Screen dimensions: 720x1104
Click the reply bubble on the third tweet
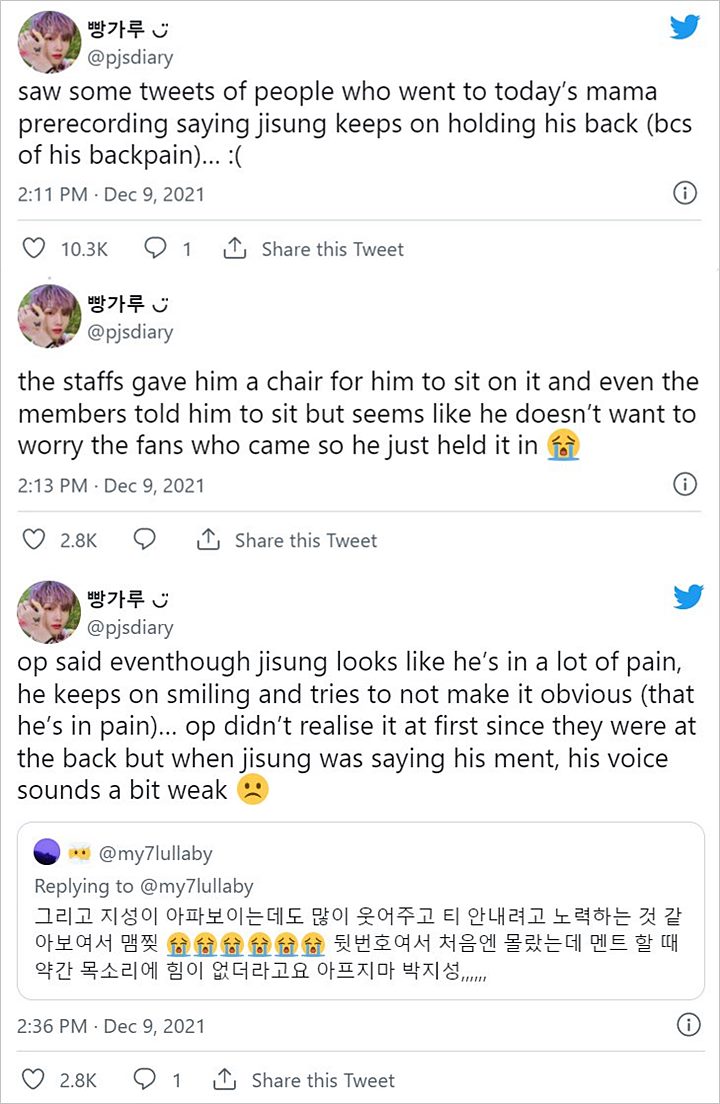pos(144,1080)
